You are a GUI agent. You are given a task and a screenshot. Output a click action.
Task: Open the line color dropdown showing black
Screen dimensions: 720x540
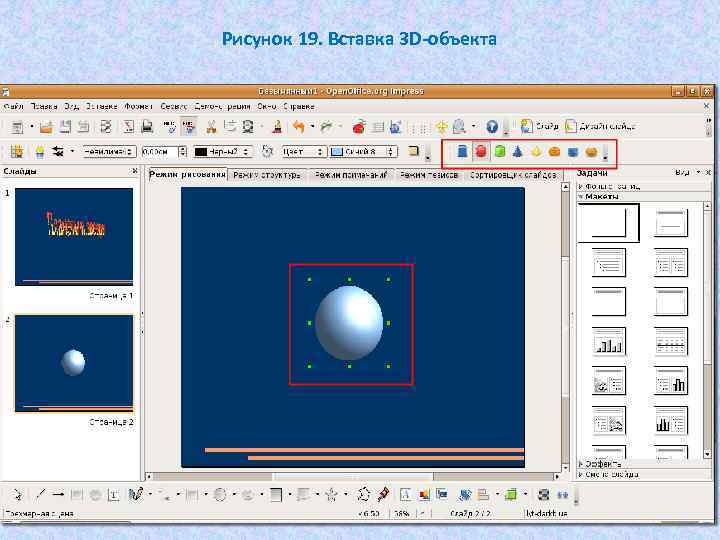(223, 152)
